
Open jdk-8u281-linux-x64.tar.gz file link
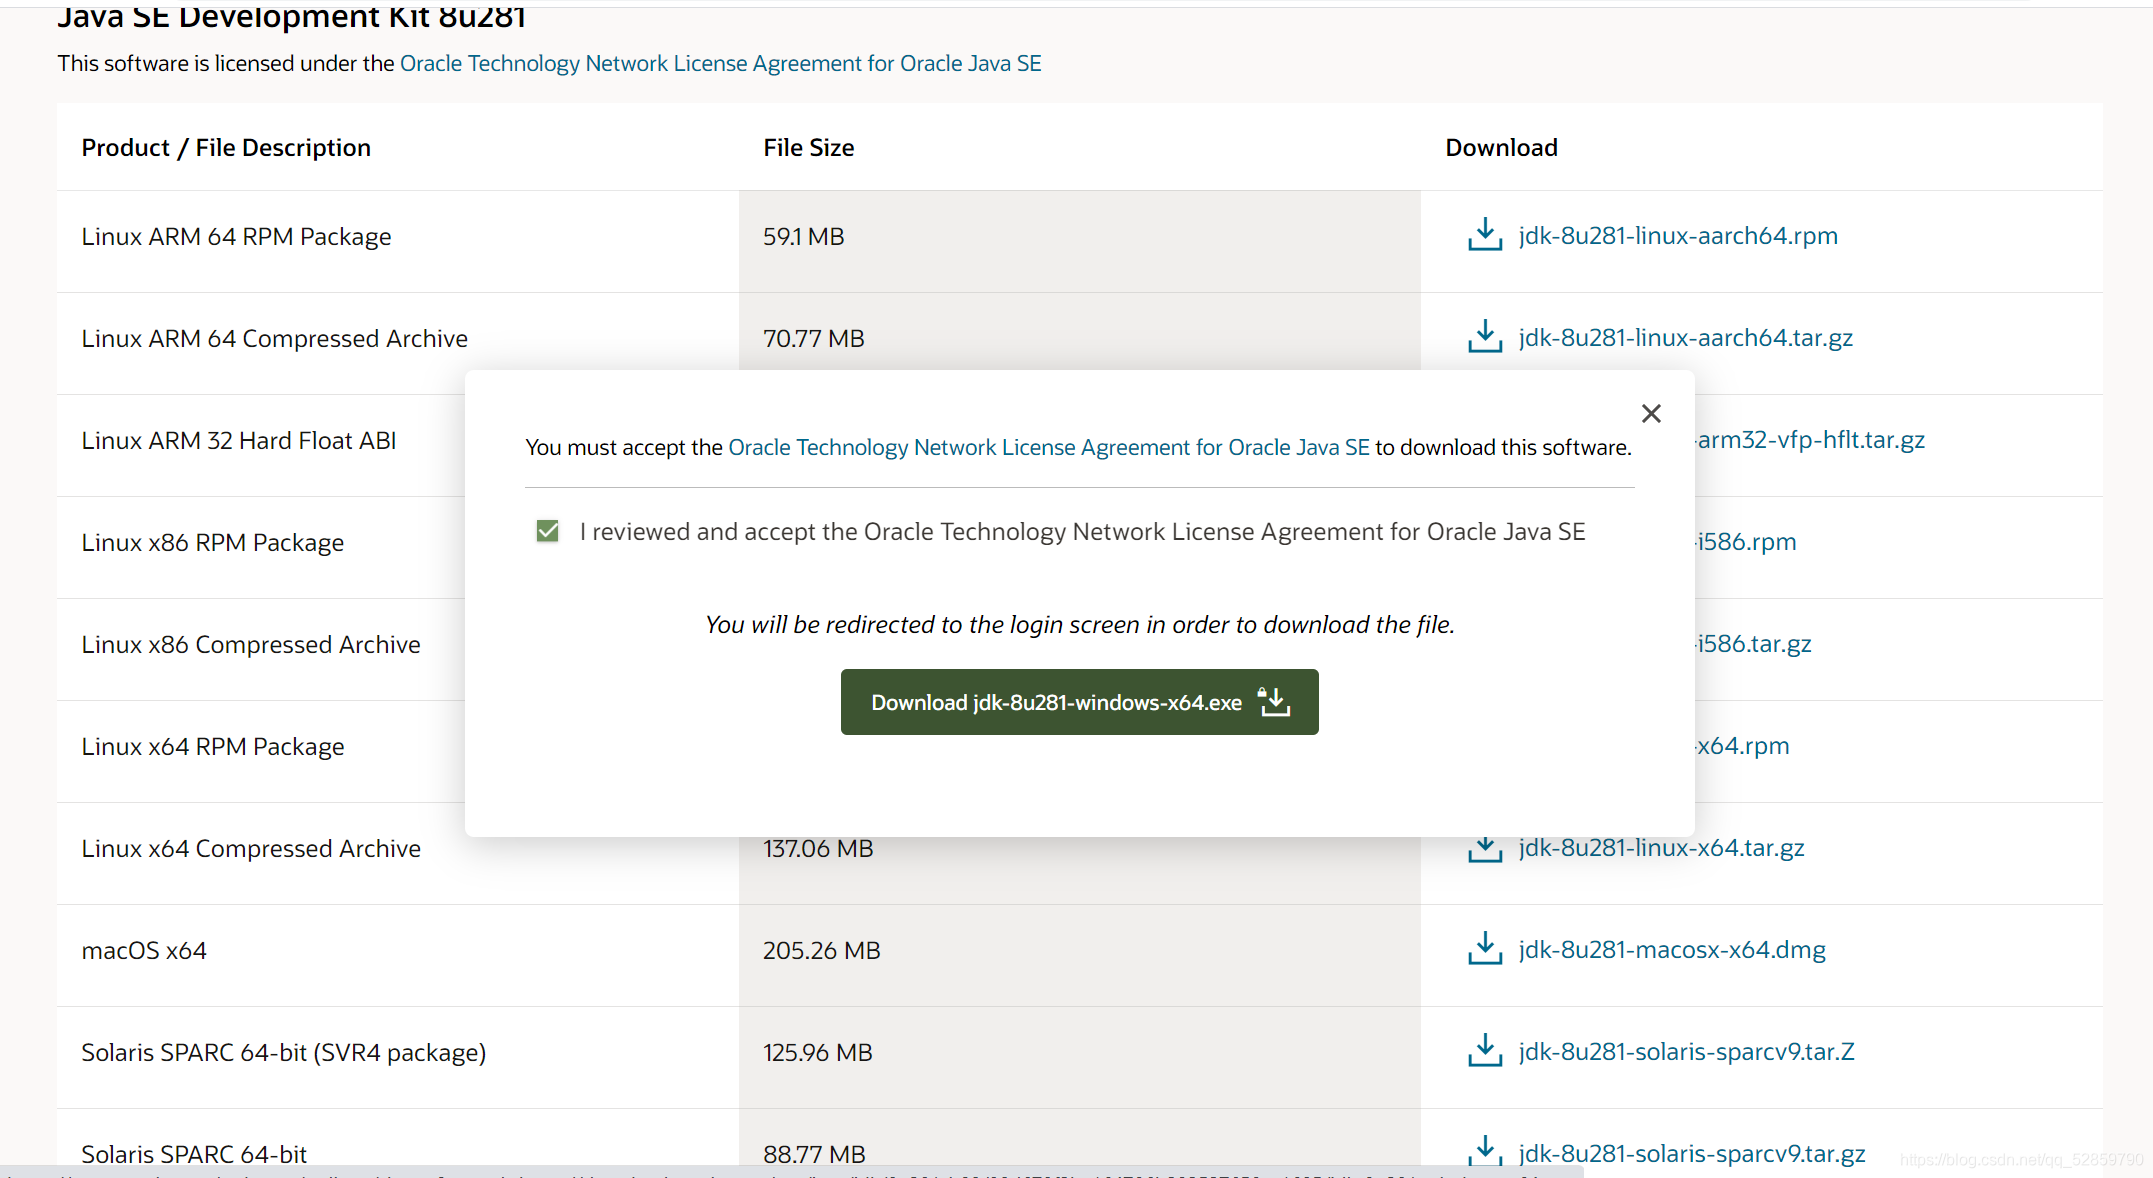point(1661,848)
